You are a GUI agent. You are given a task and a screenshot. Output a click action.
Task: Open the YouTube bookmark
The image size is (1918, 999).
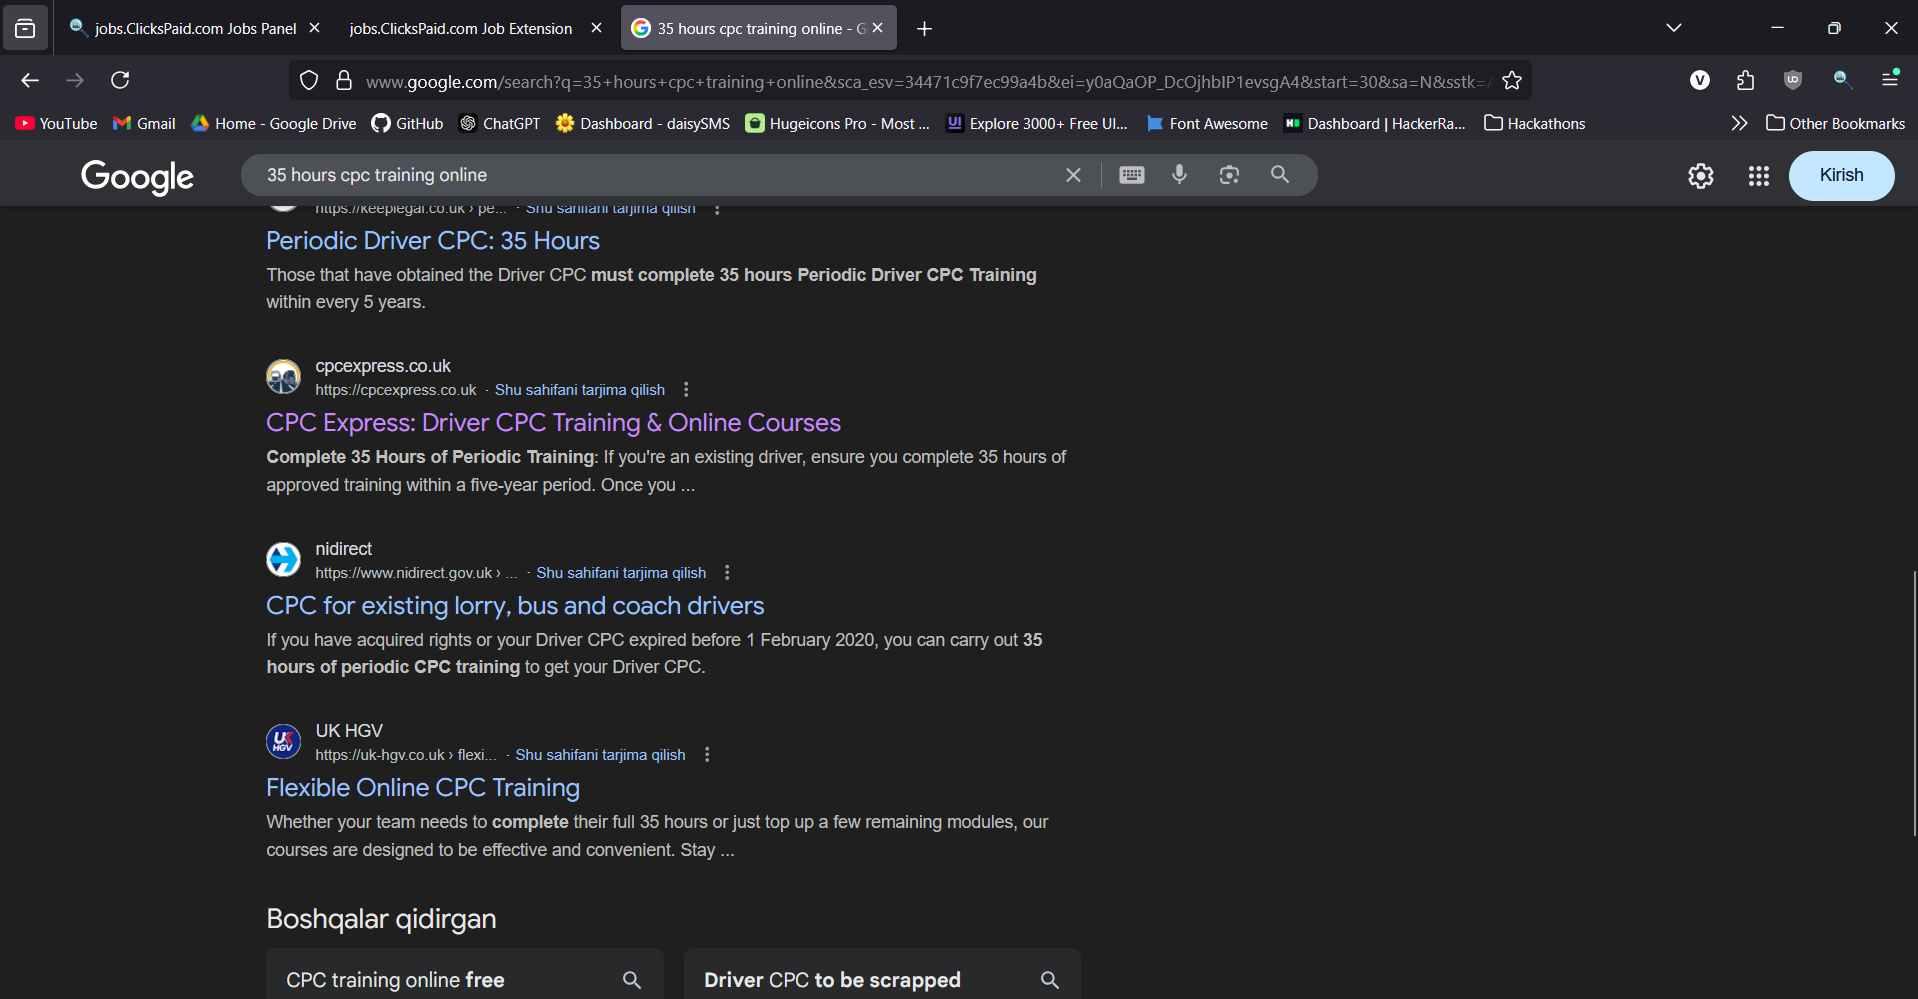pos(56,123)
